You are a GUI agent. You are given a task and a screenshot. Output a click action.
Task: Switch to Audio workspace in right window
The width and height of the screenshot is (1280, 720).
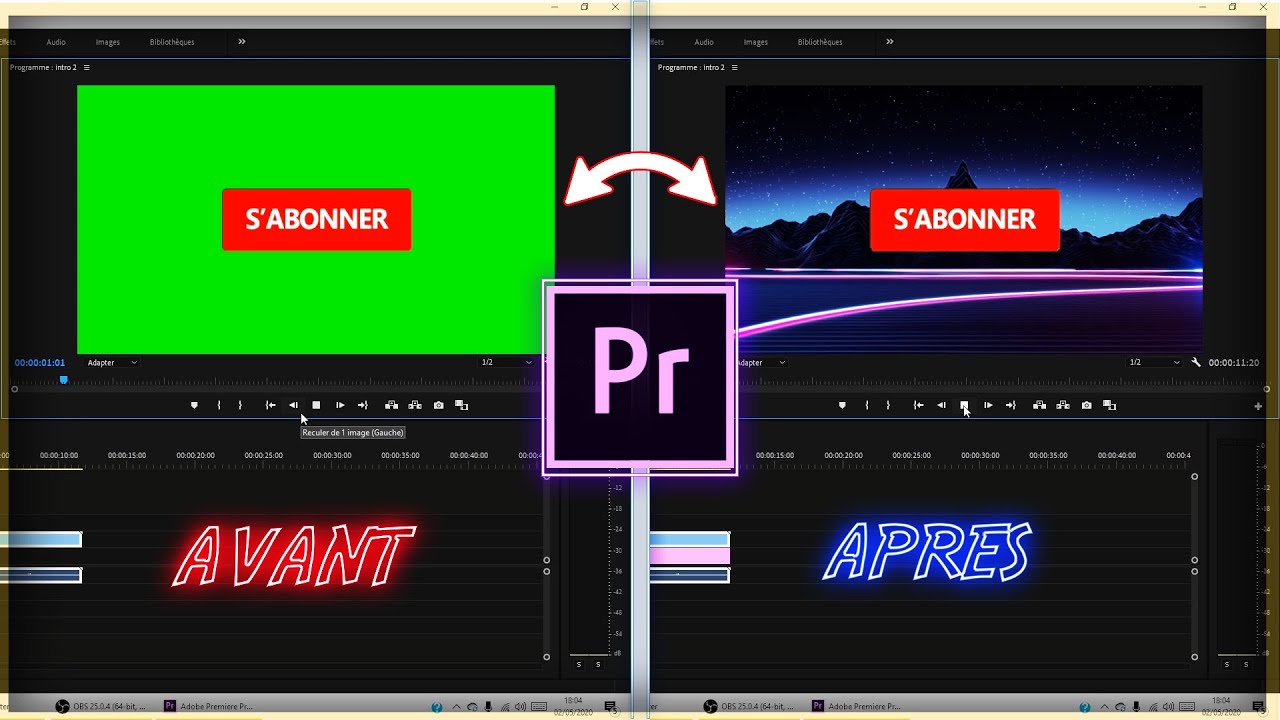704,42
